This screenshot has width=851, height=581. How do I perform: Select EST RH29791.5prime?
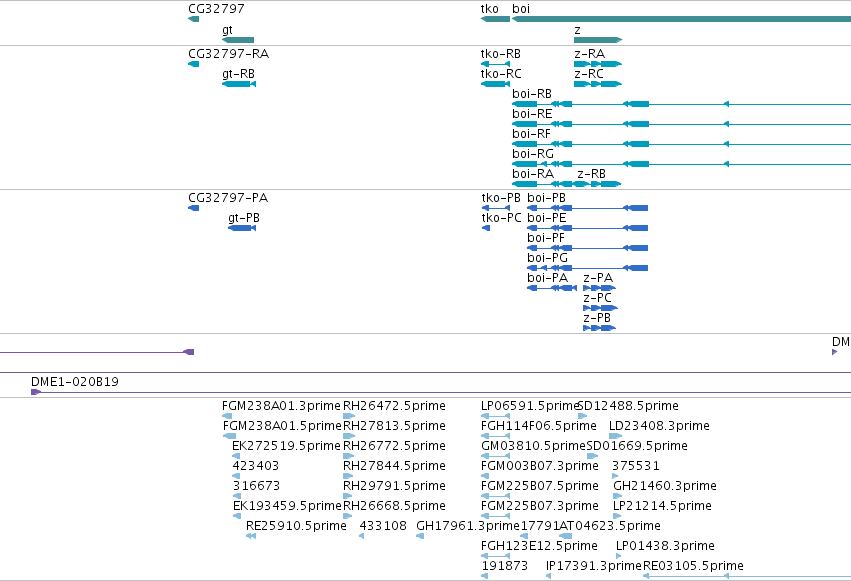point(348,496)
